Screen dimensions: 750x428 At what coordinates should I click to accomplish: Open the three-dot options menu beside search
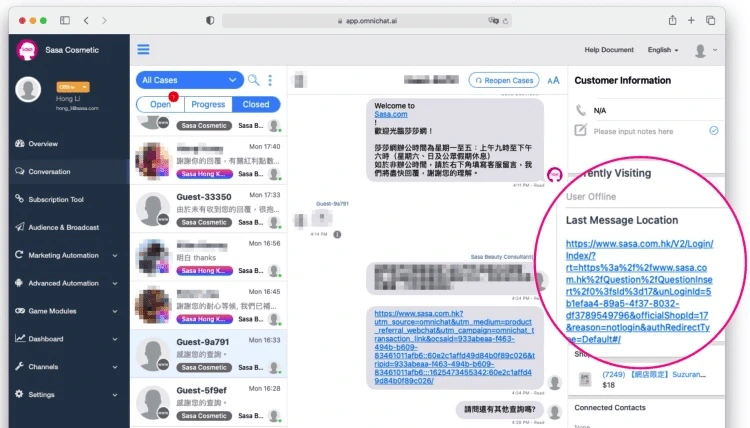click(270, 80)
